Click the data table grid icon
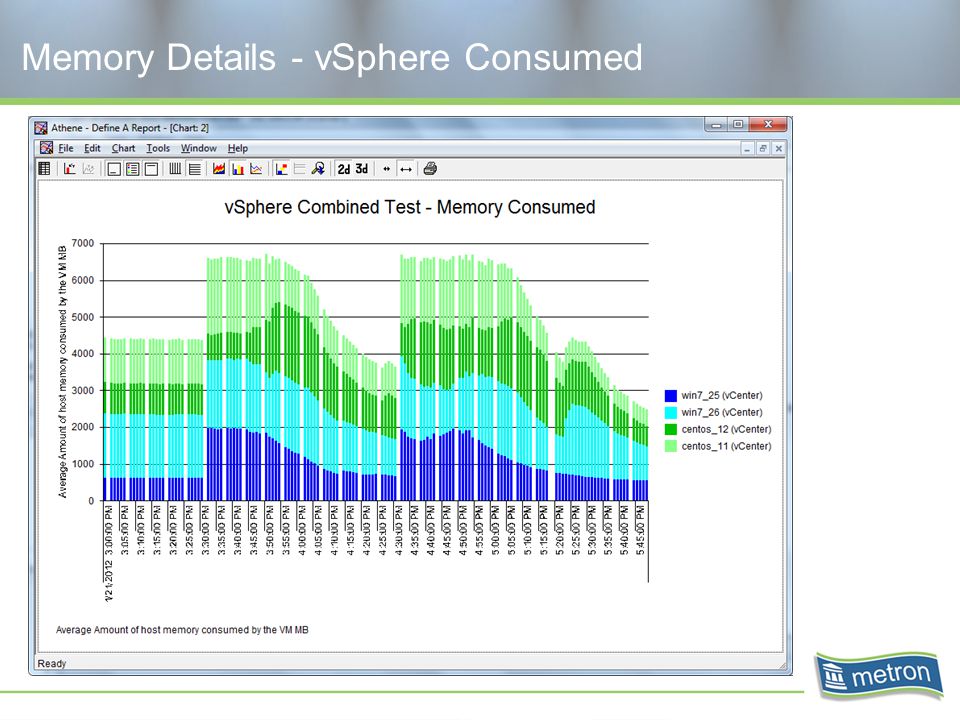 [x=44, y=168]
